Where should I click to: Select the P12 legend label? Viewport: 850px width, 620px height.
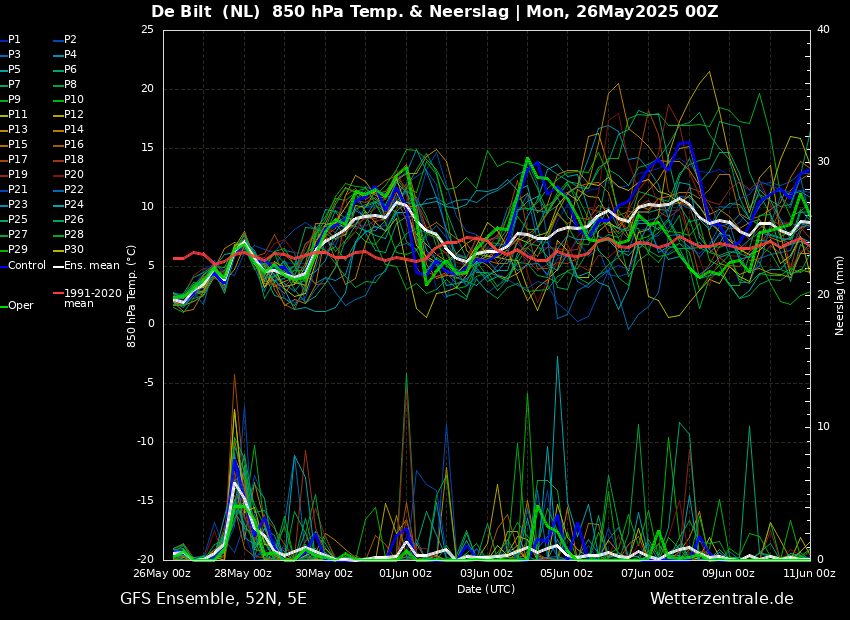68,114
